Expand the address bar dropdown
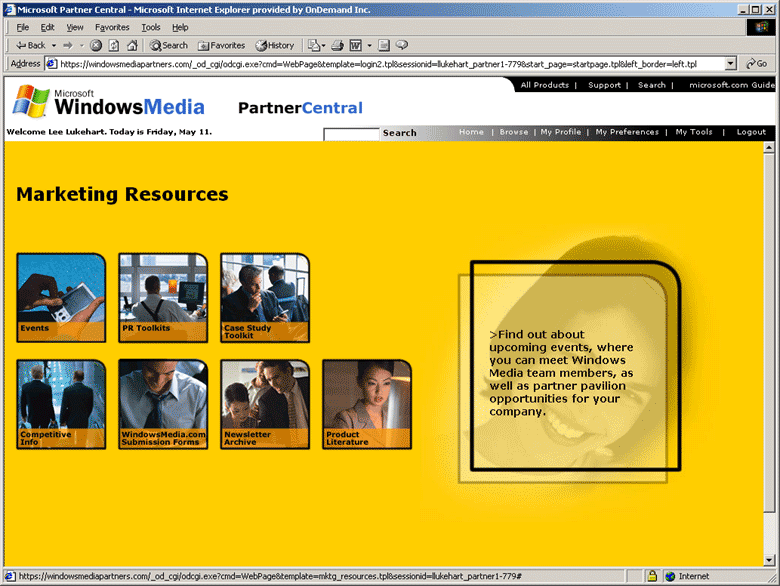This screenshot has width=780, height=586. coord(730,64)
